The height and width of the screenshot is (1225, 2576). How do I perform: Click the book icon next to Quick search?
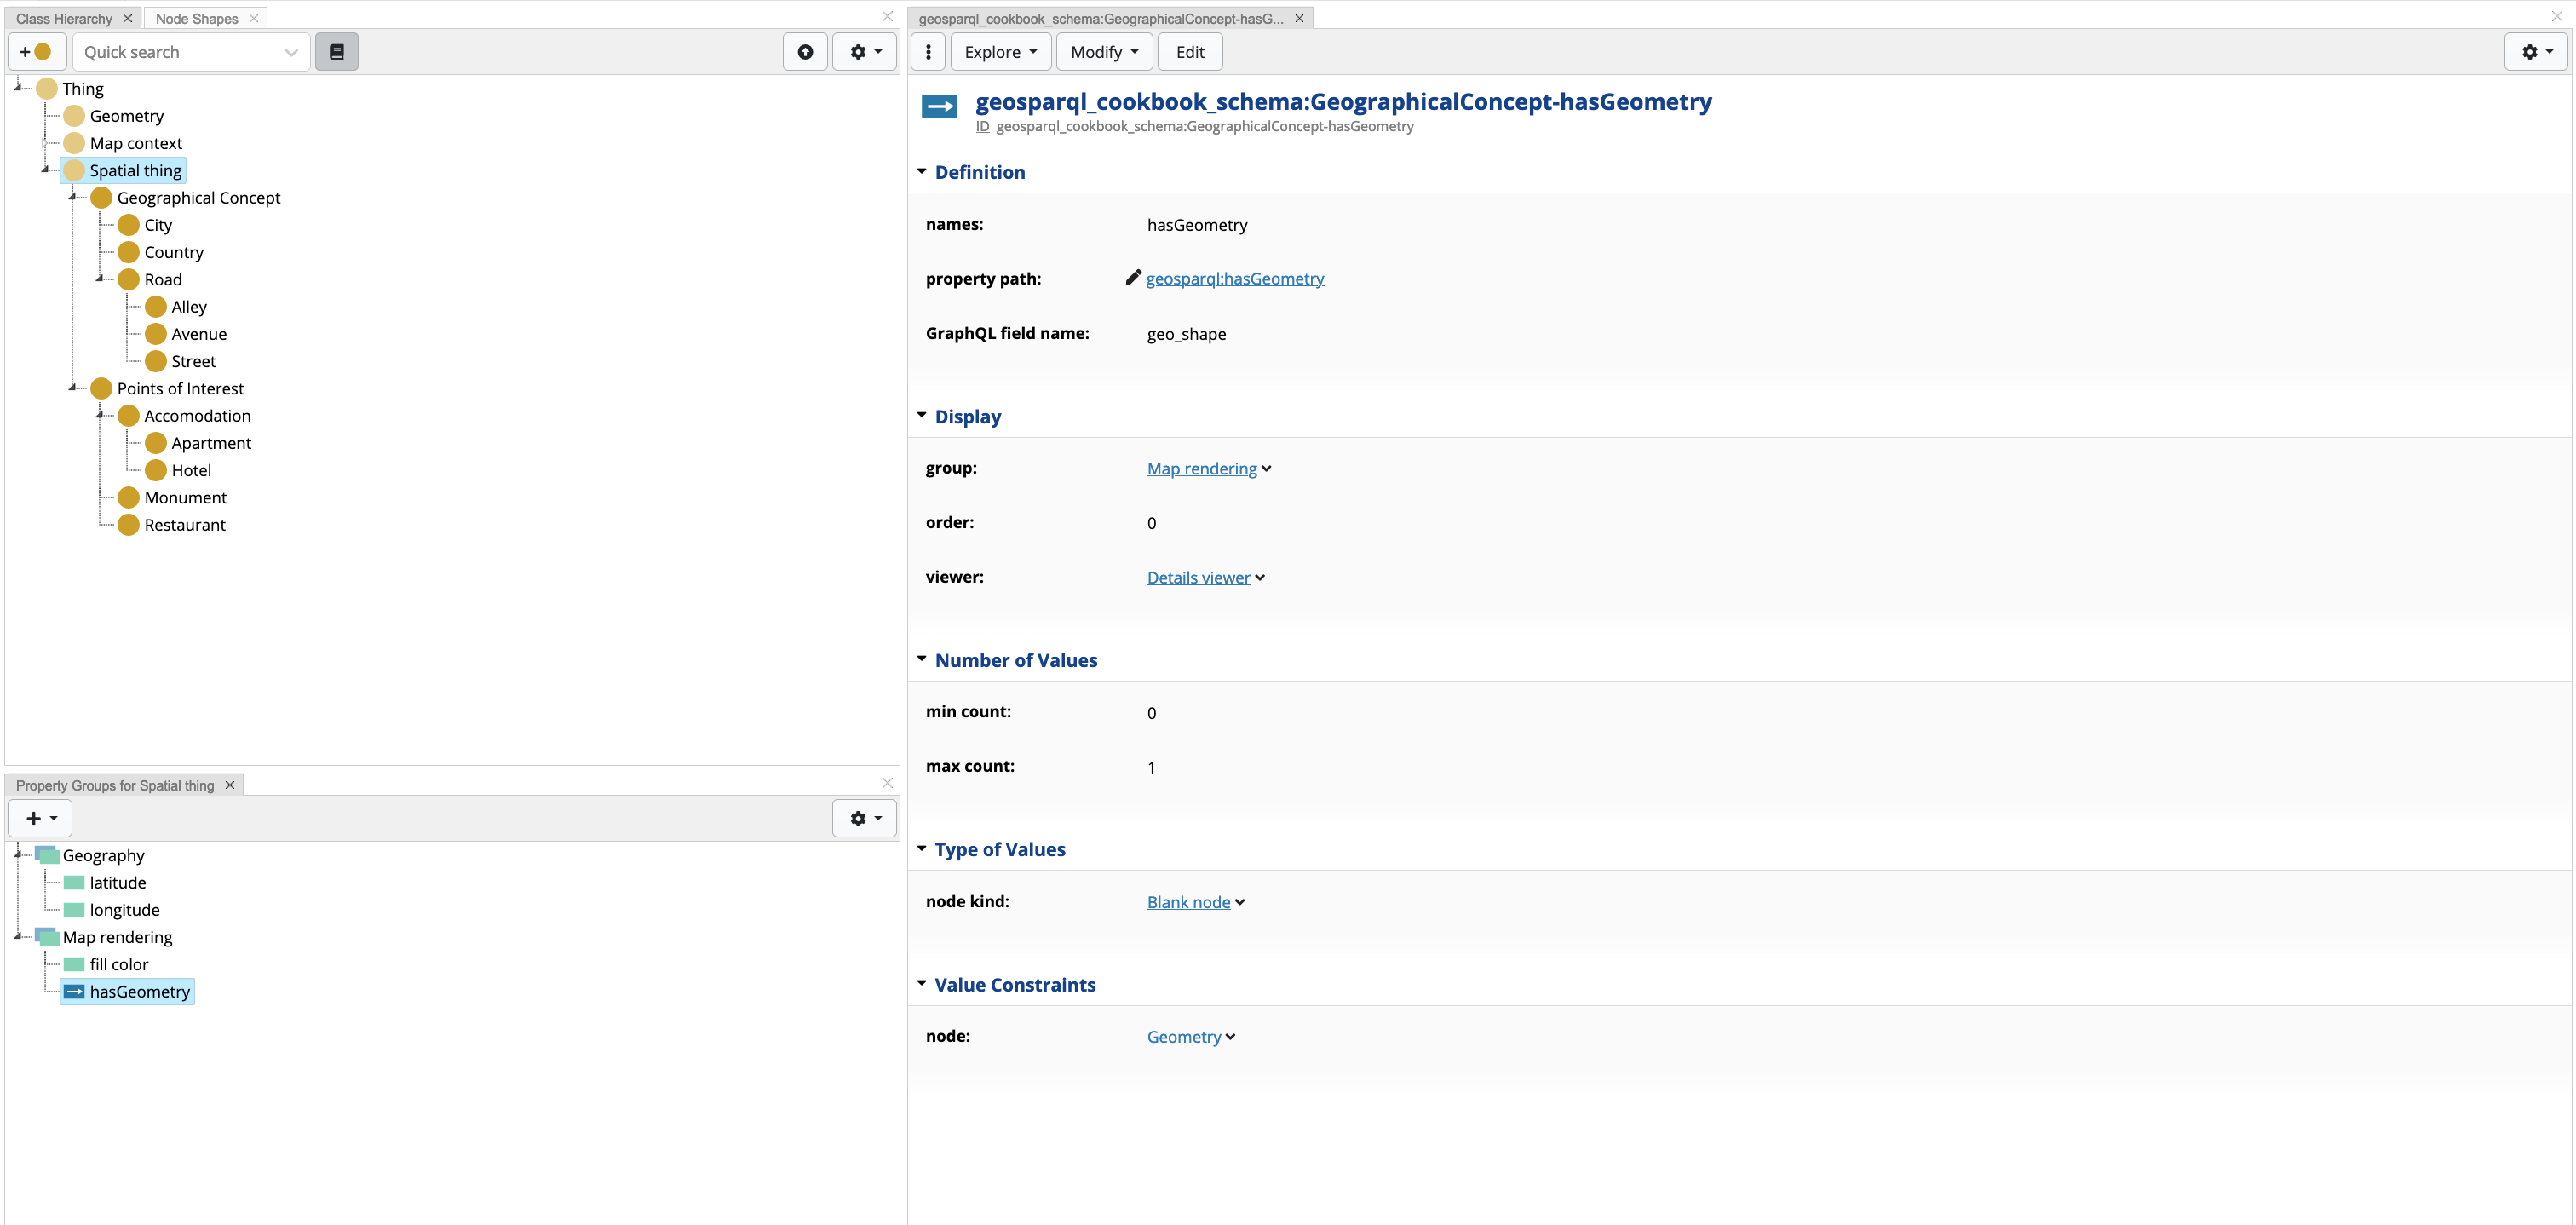pyautogui.click(x=336, y=52)
